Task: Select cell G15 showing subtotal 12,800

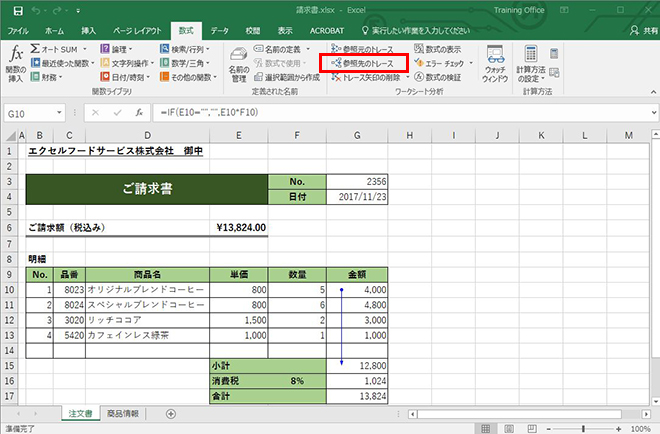Action: tap(357, 365)
